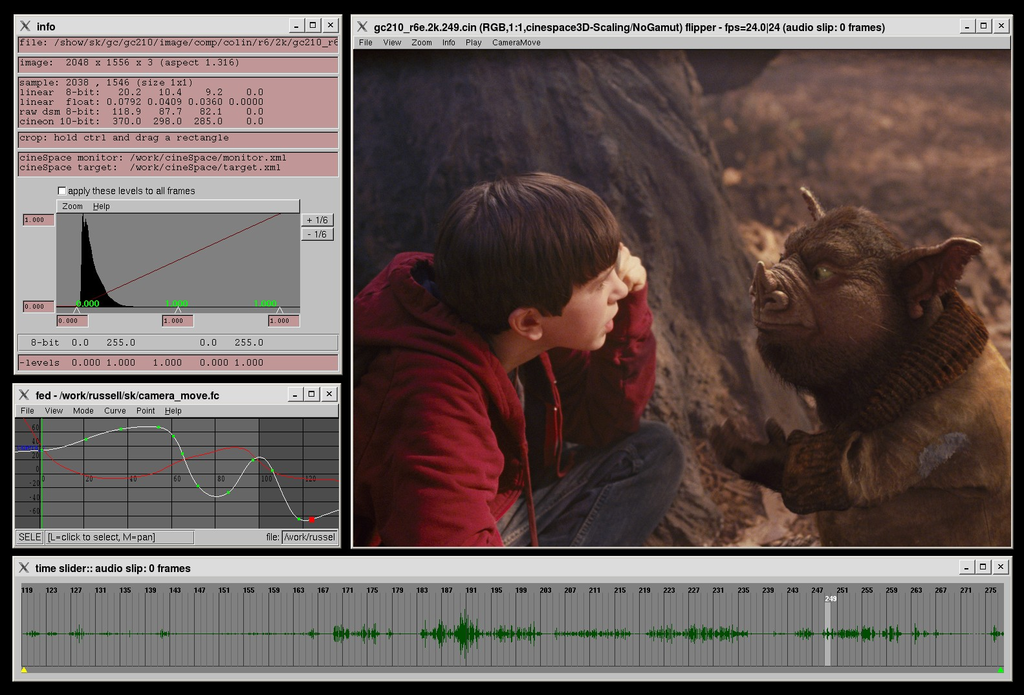
Task: Click the X icon of the flipper window
Action: tap(362, 27)
